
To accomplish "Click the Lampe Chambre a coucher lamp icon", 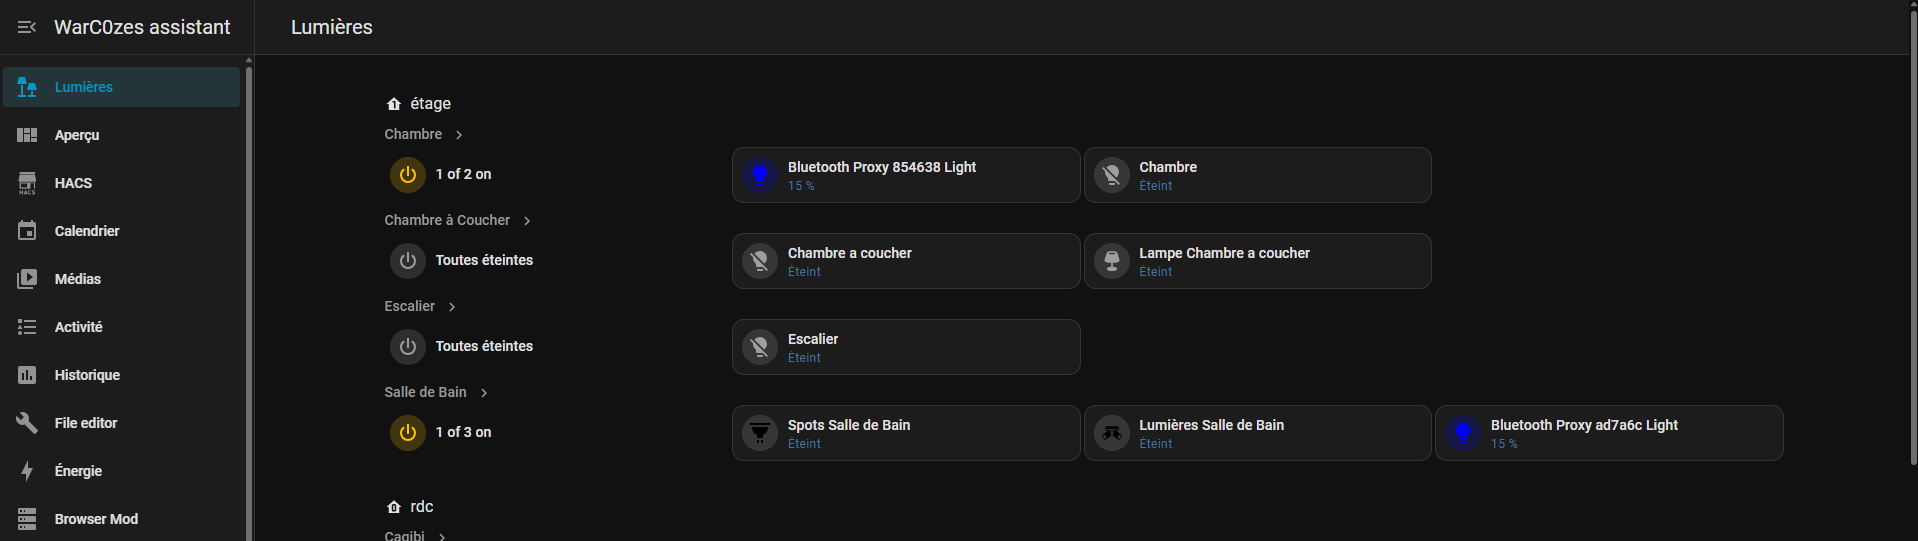I will 1111,261.
